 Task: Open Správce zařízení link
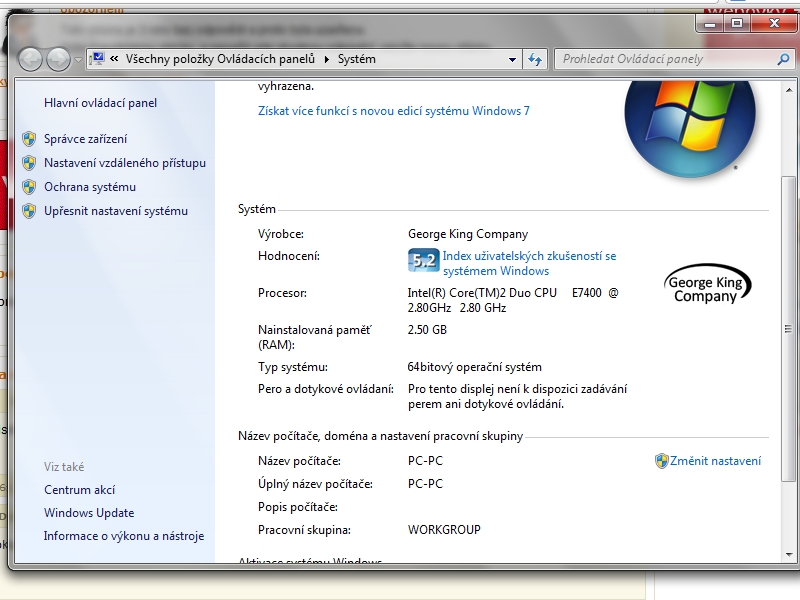tap(85, 139)
